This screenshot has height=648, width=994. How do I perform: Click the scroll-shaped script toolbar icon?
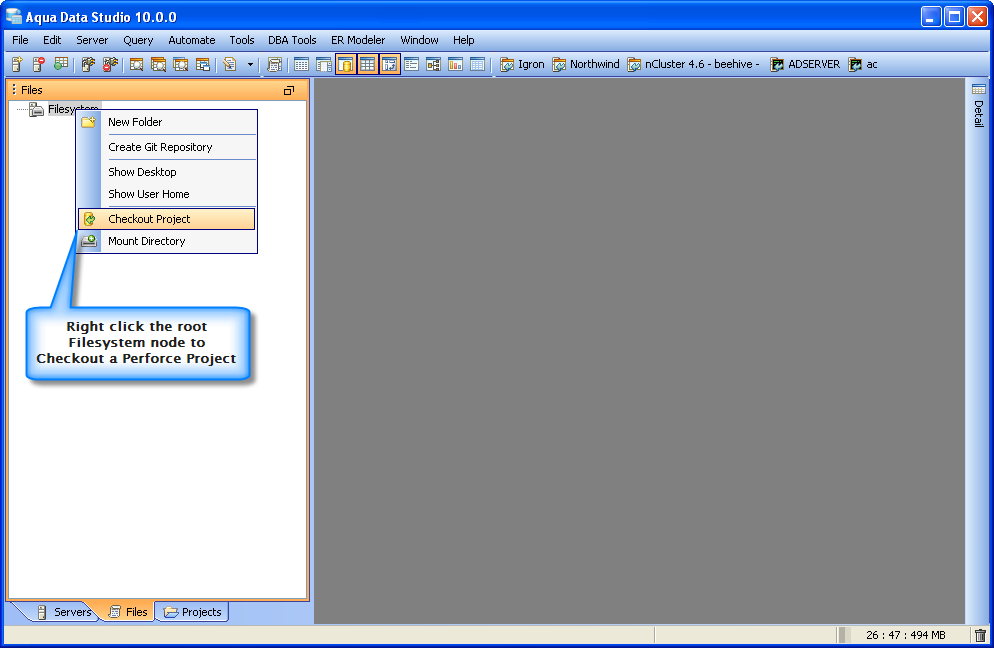274,64
